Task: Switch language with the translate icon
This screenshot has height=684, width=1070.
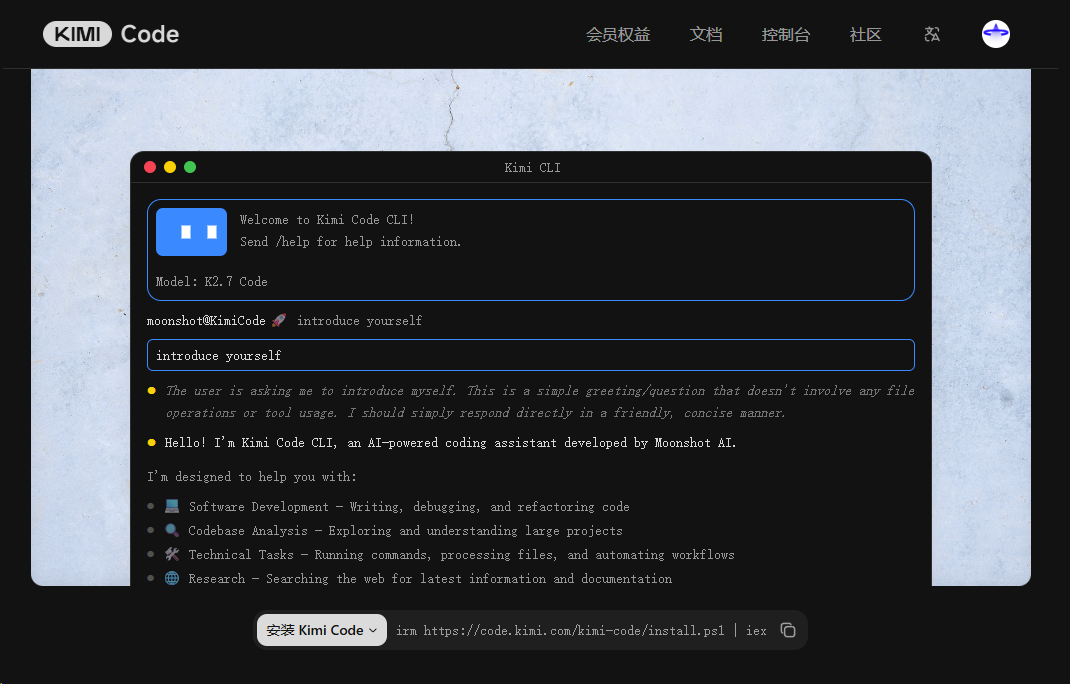Action: 931,34
